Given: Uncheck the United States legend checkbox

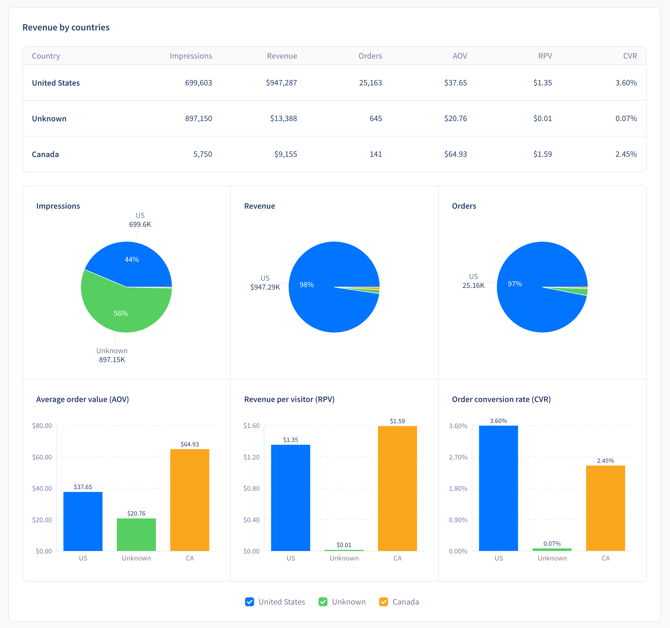Looking at the screenshot, I should tap(250, 602).
